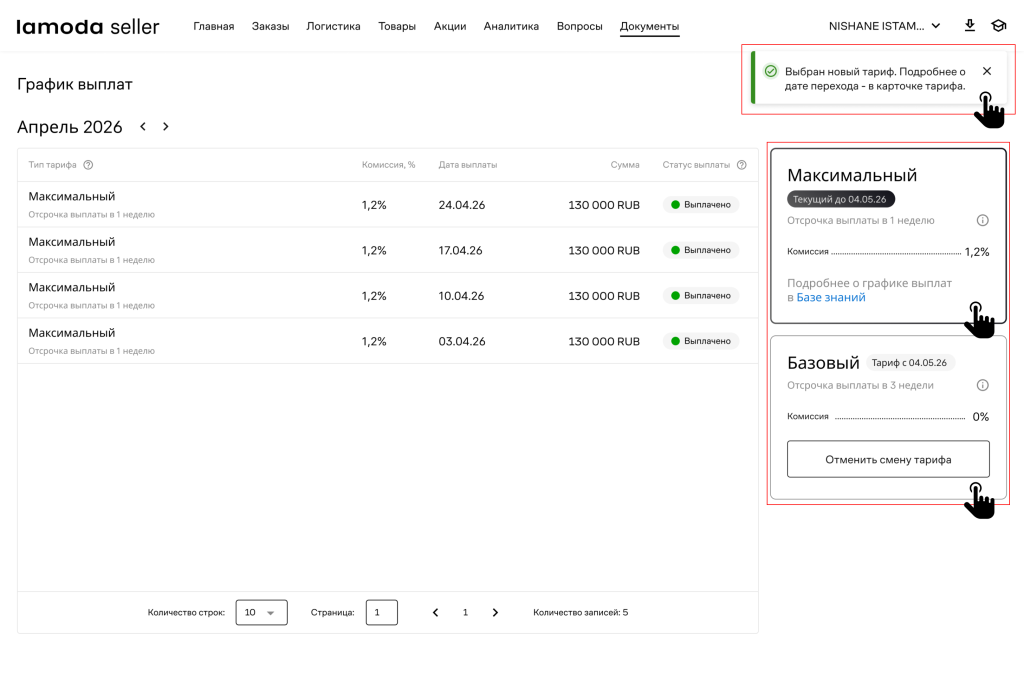Switch to Аналитика section
Image resolution: width=1024 pixels, height=675 pixels.
(511, 26)
